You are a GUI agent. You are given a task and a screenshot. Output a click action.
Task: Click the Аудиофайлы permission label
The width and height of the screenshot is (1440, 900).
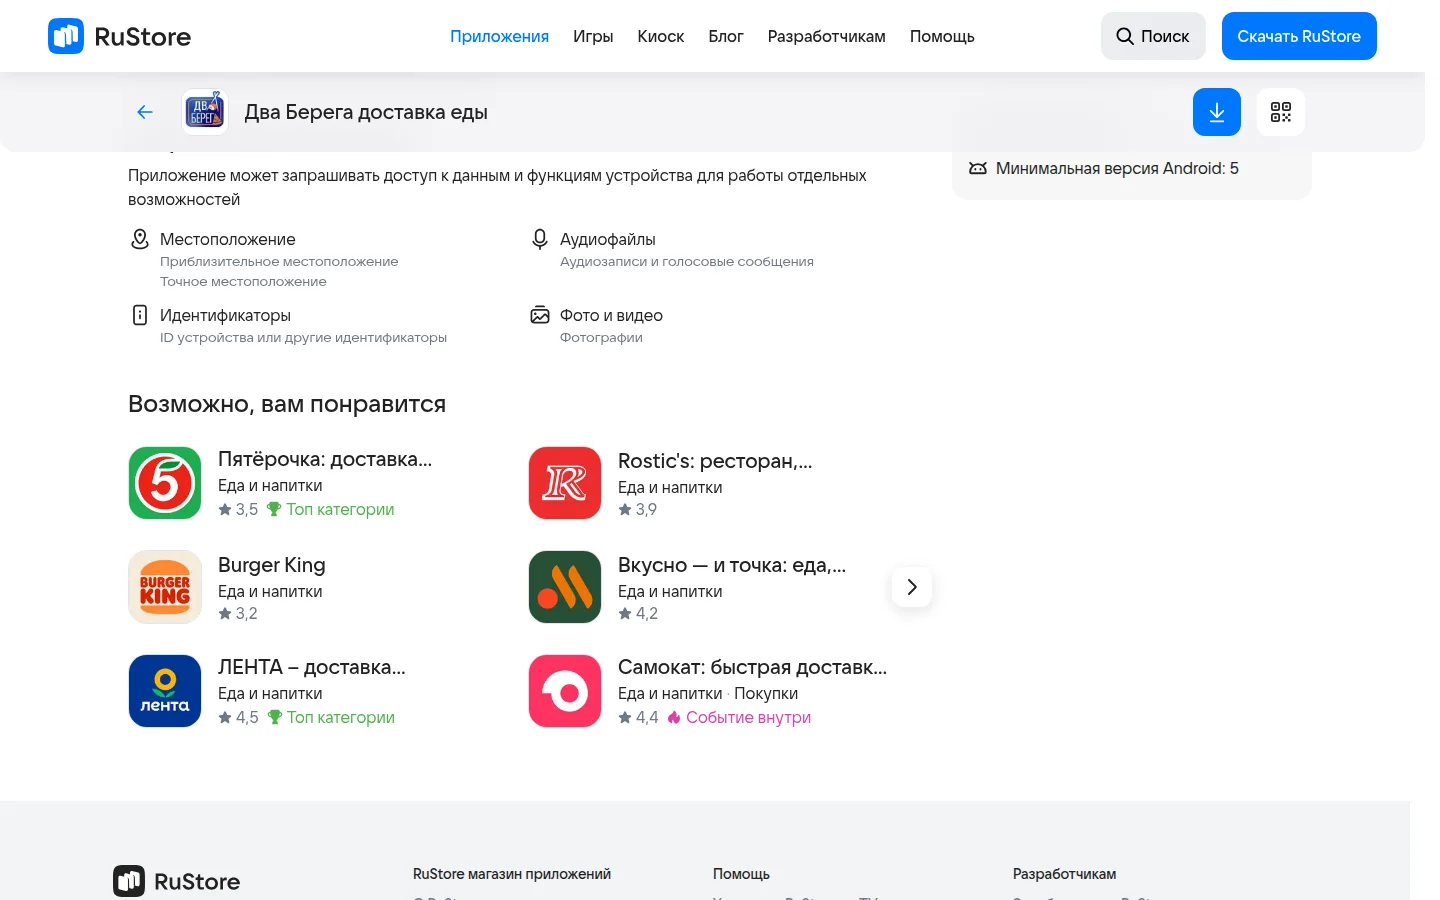(x=608, y=239)
